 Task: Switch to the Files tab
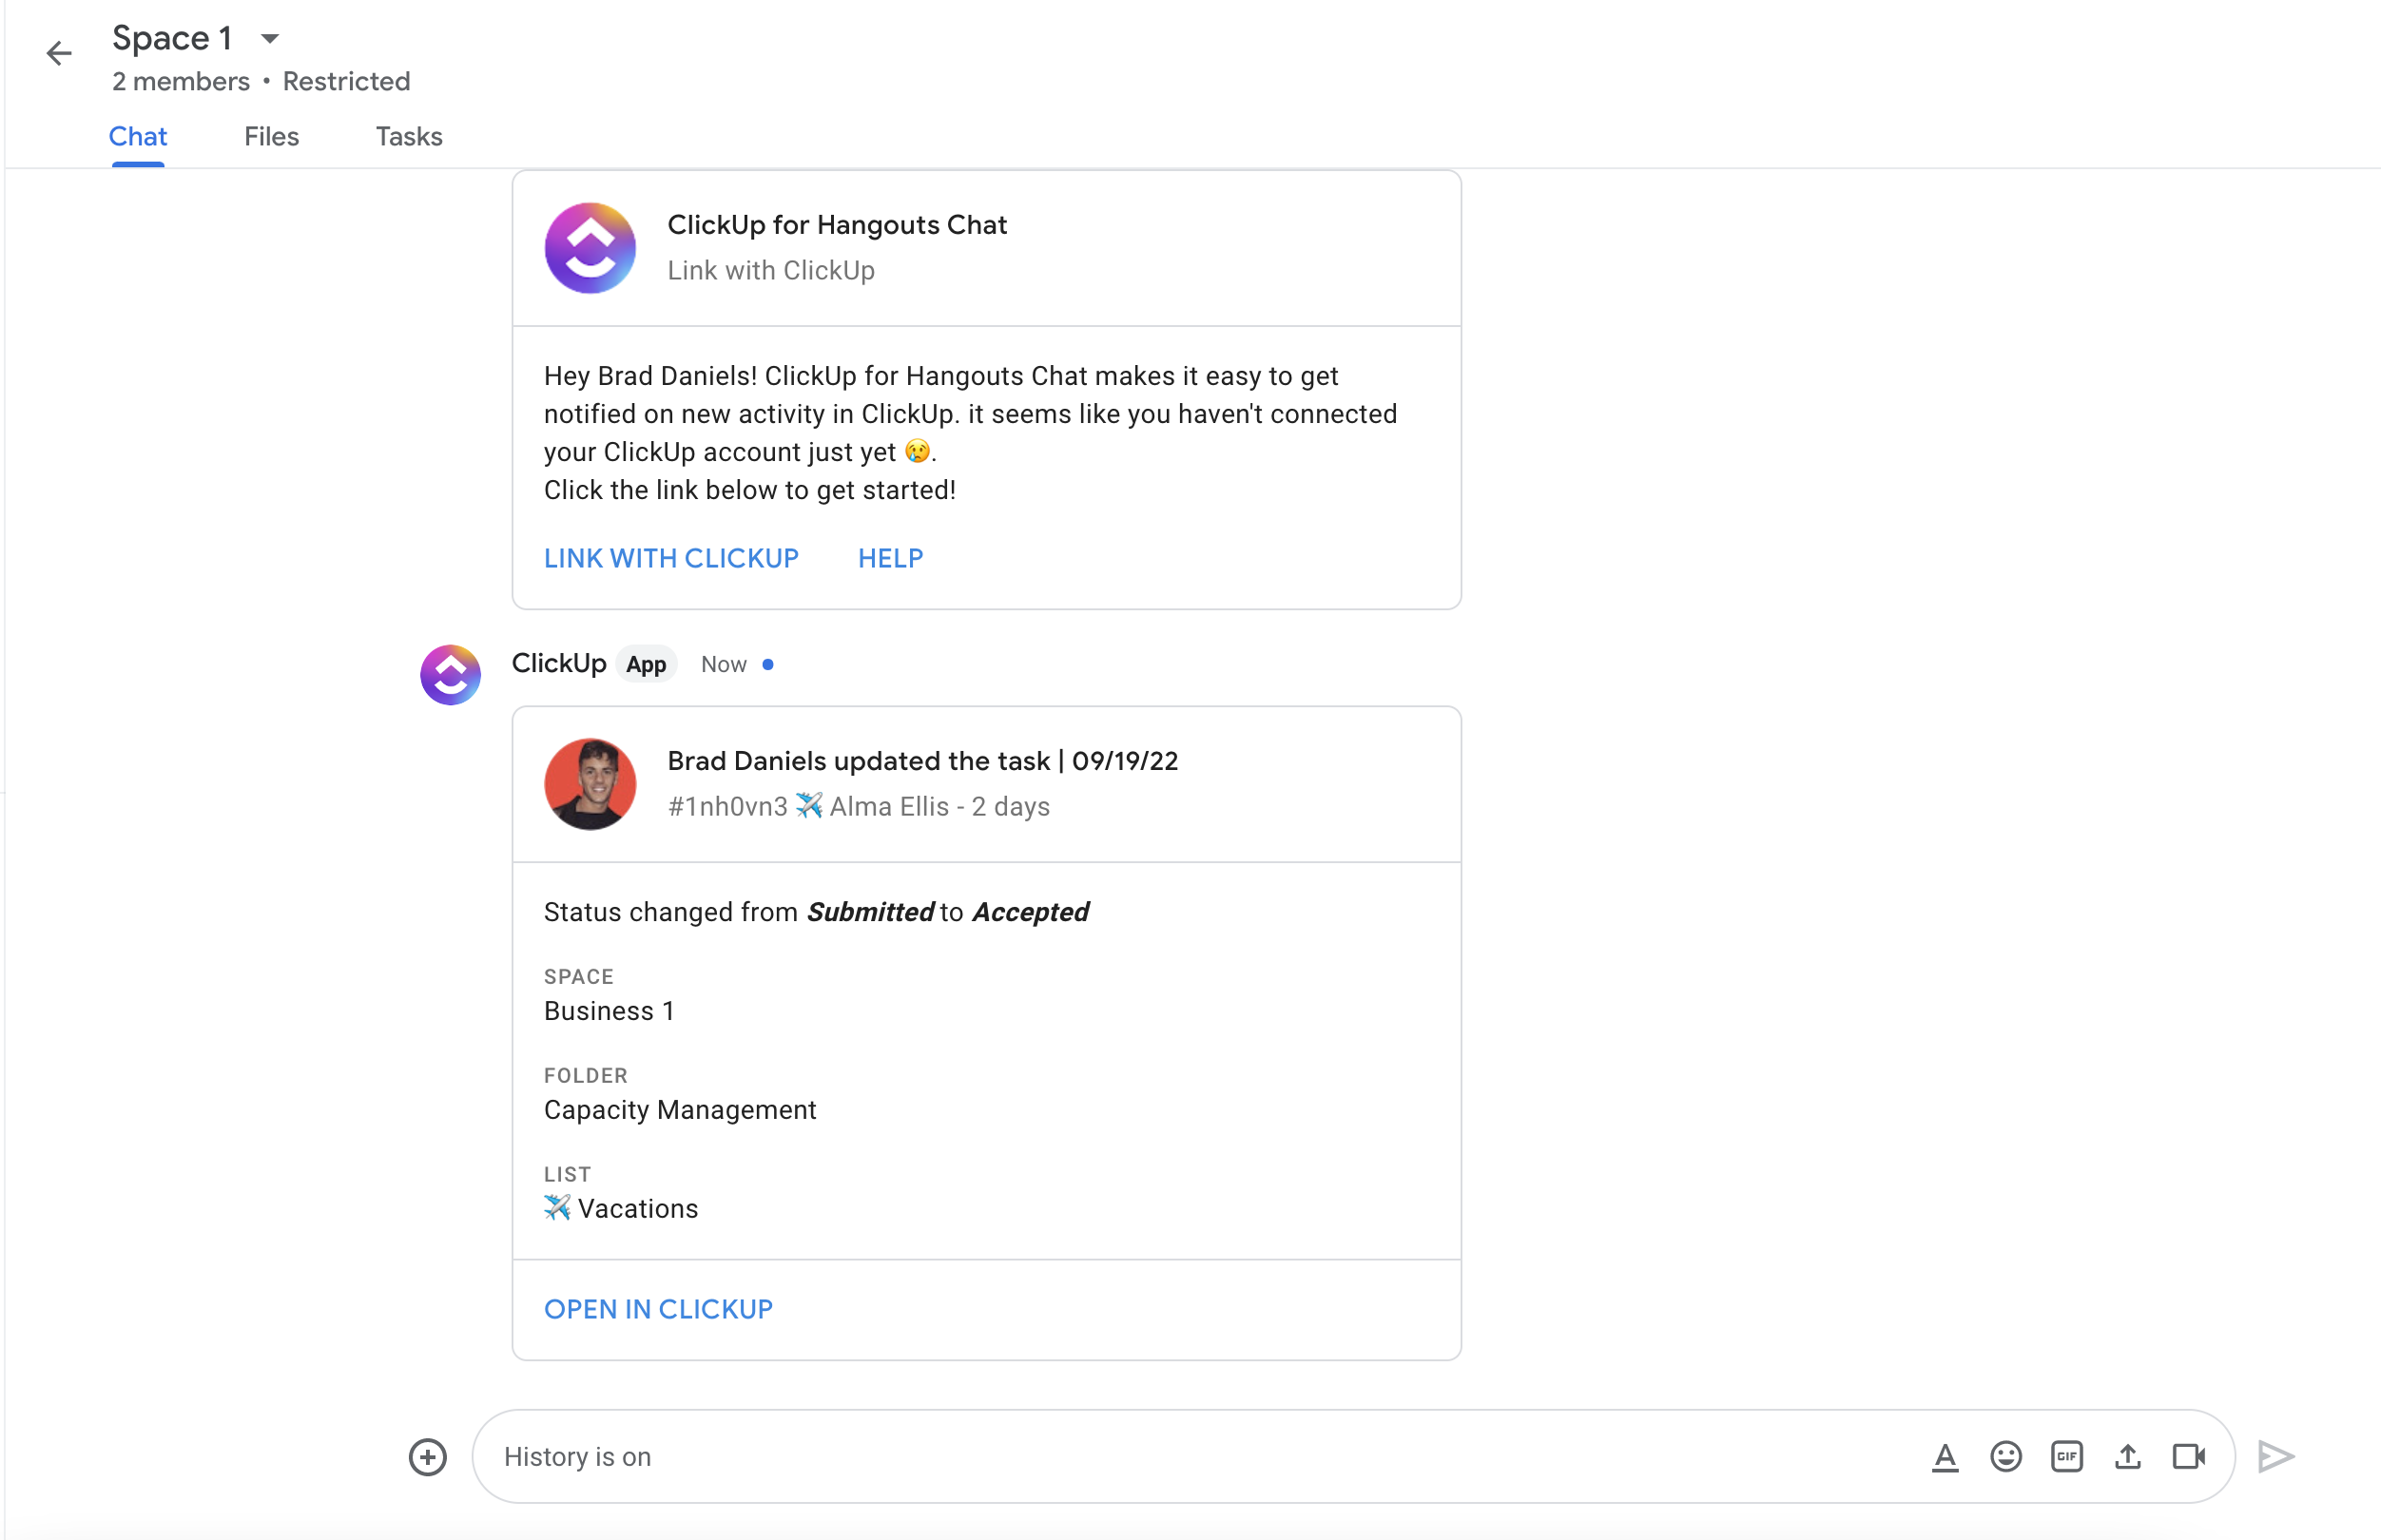(271, 136)
